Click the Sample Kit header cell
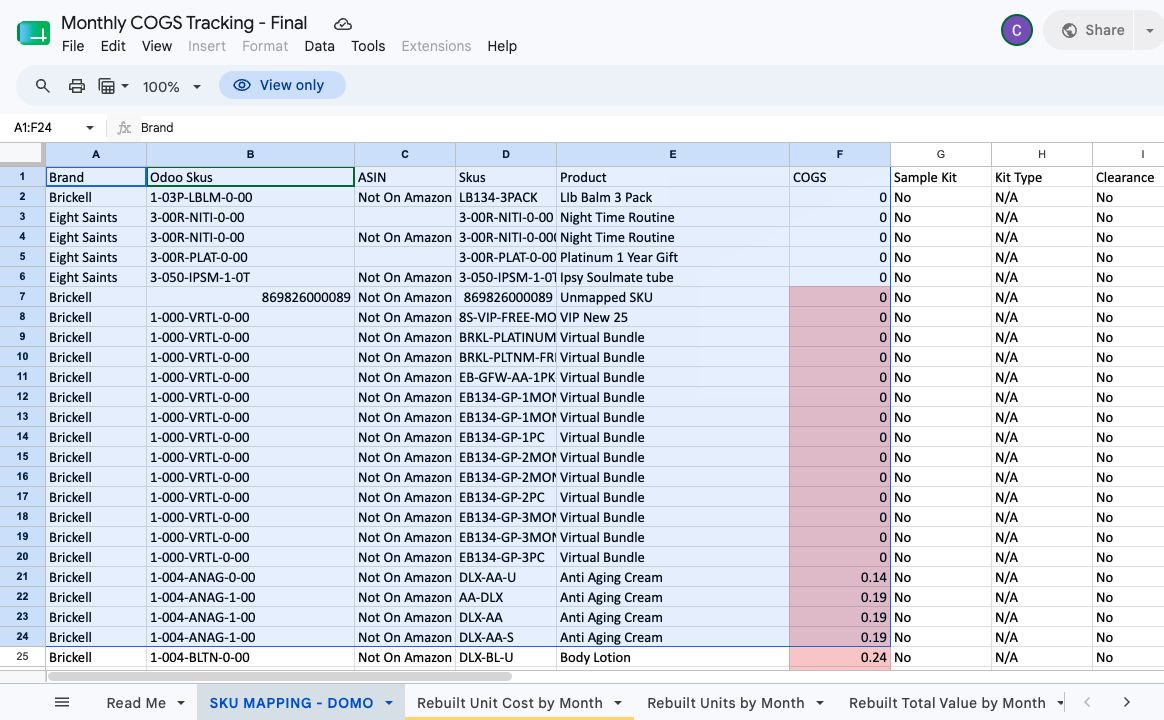 941,177
